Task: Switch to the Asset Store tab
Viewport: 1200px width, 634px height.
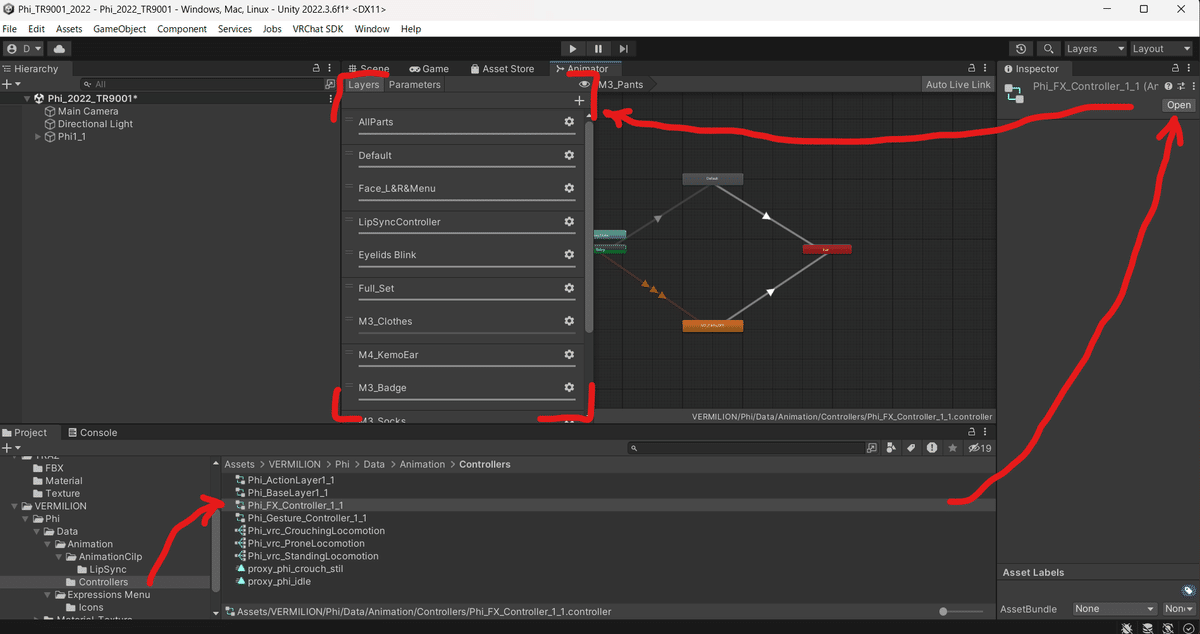Action: tap(501, 69)
